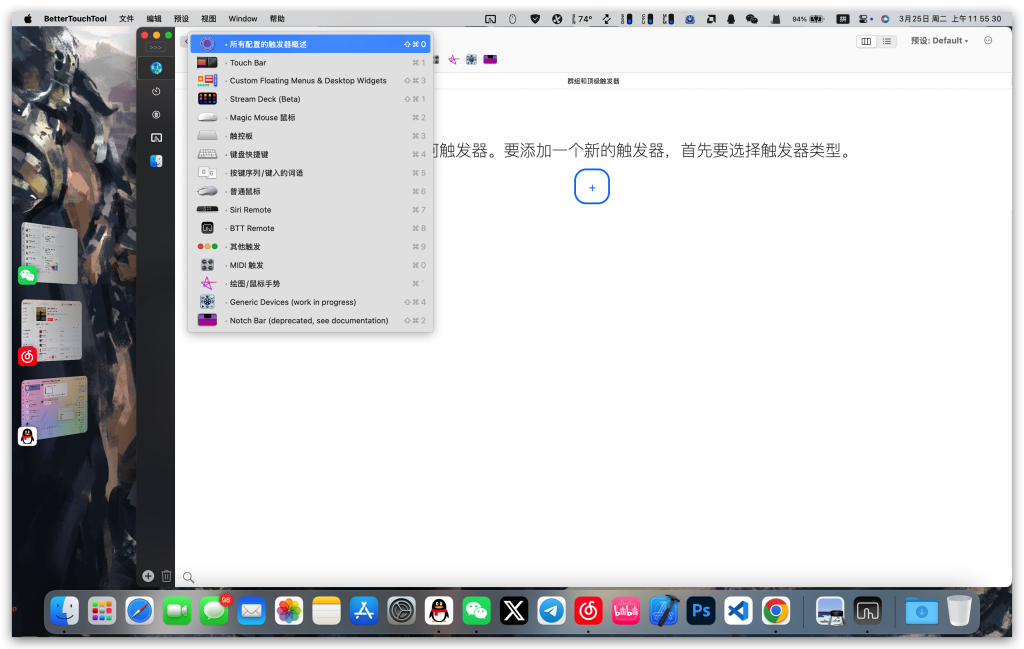
Task: Pick Stream Deck (Beta) from the list
Action: click(x=310, y=99)
